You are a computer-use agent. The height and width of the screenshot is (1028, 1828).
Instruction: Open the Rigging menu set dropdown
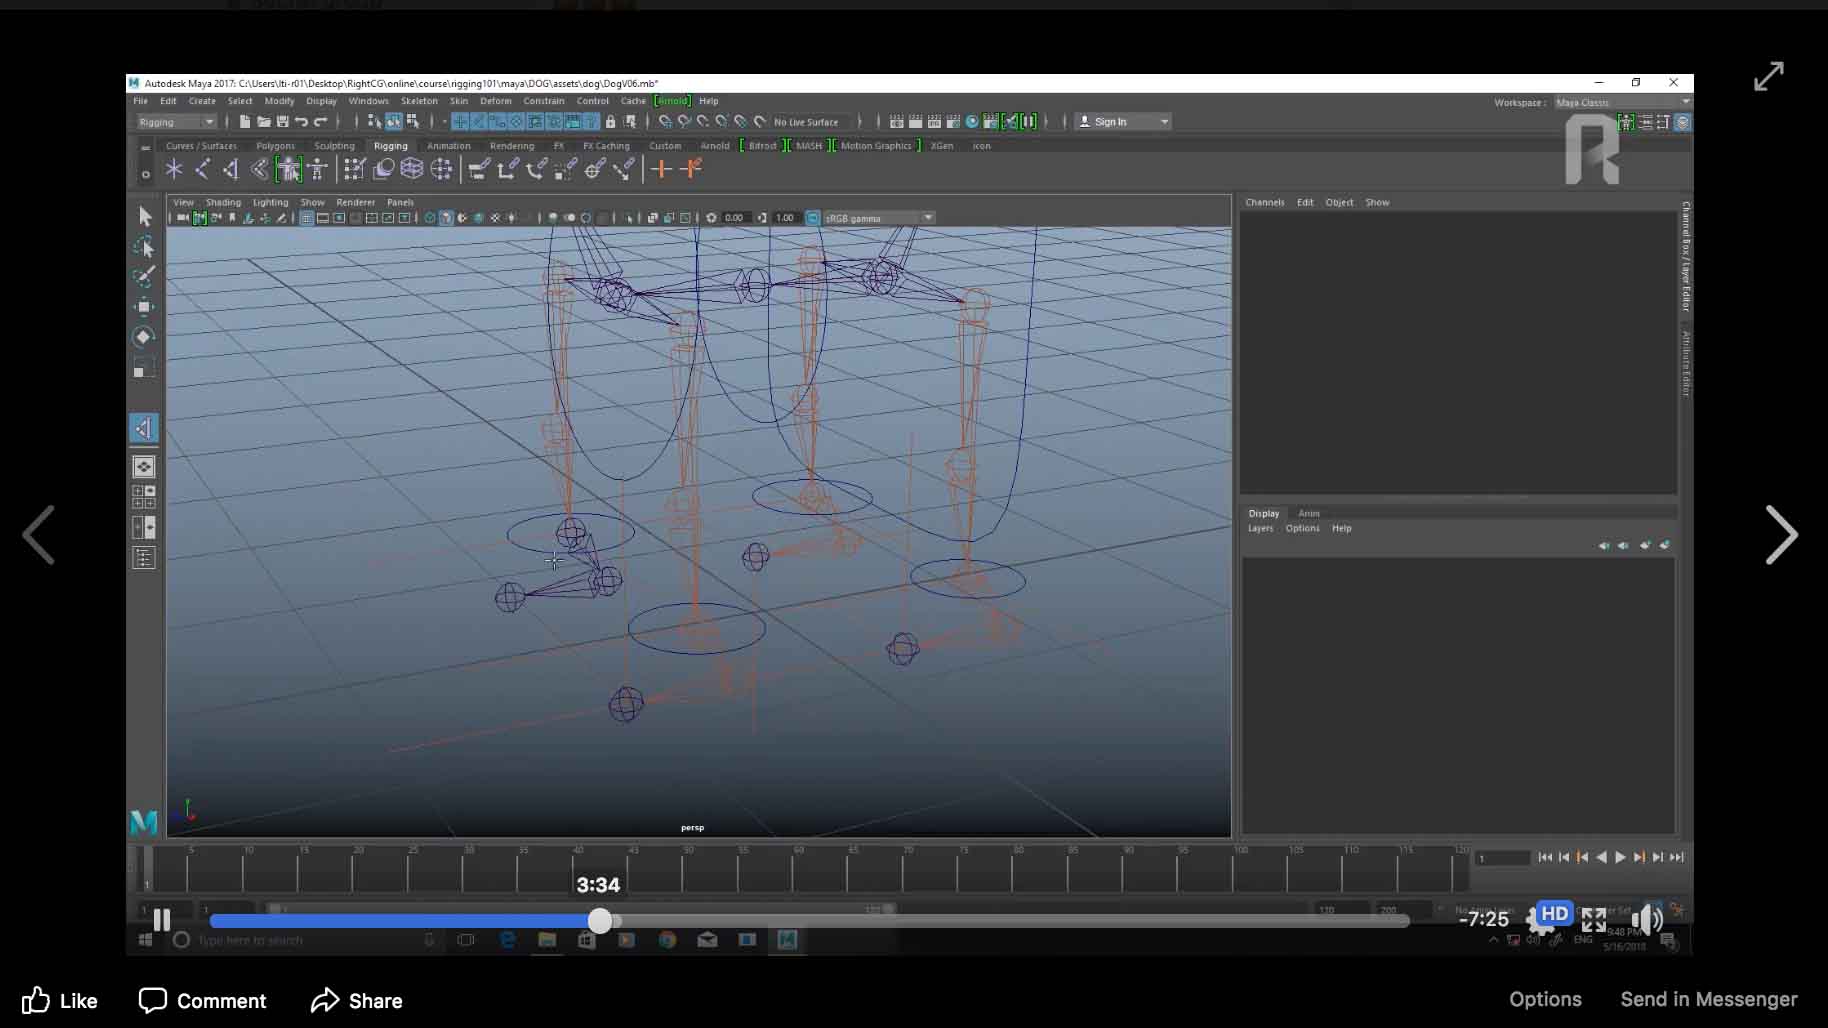176,122
